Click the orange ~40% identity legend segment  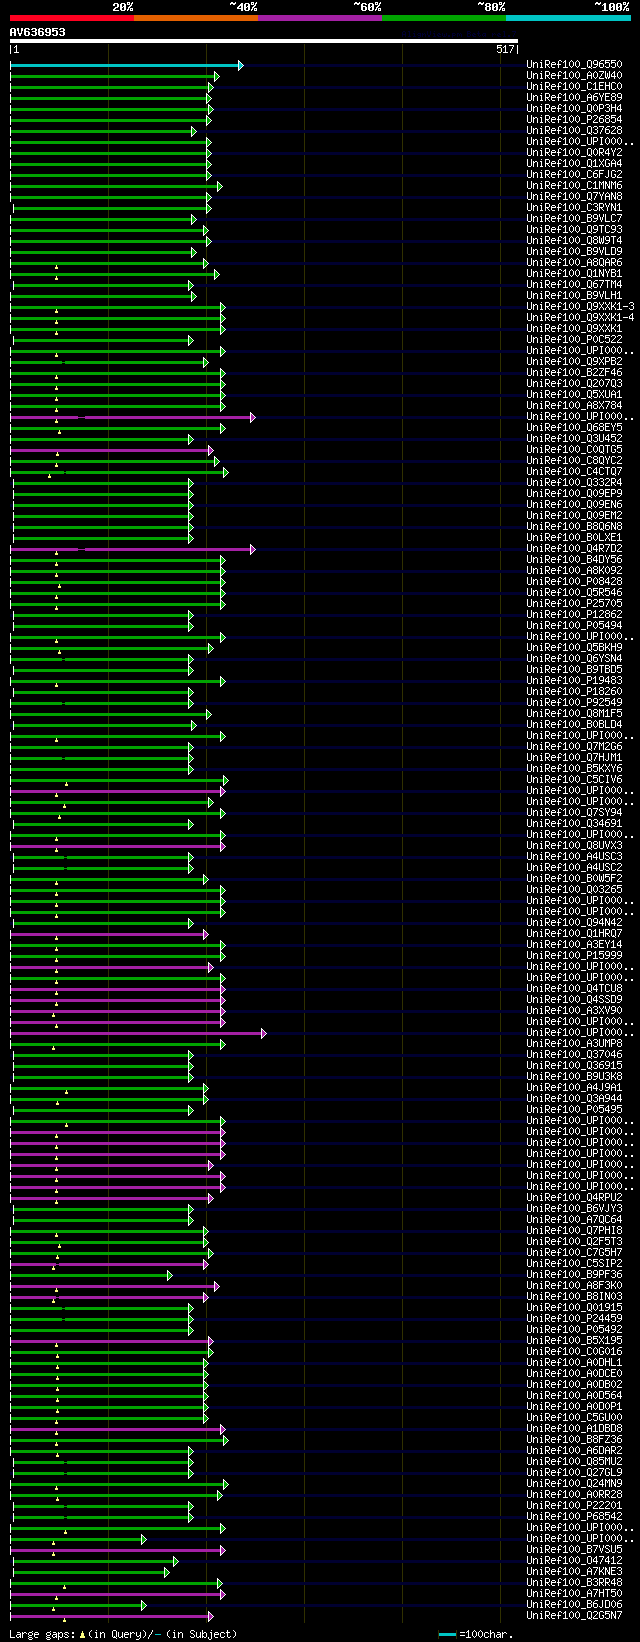(x=195, y=18)
